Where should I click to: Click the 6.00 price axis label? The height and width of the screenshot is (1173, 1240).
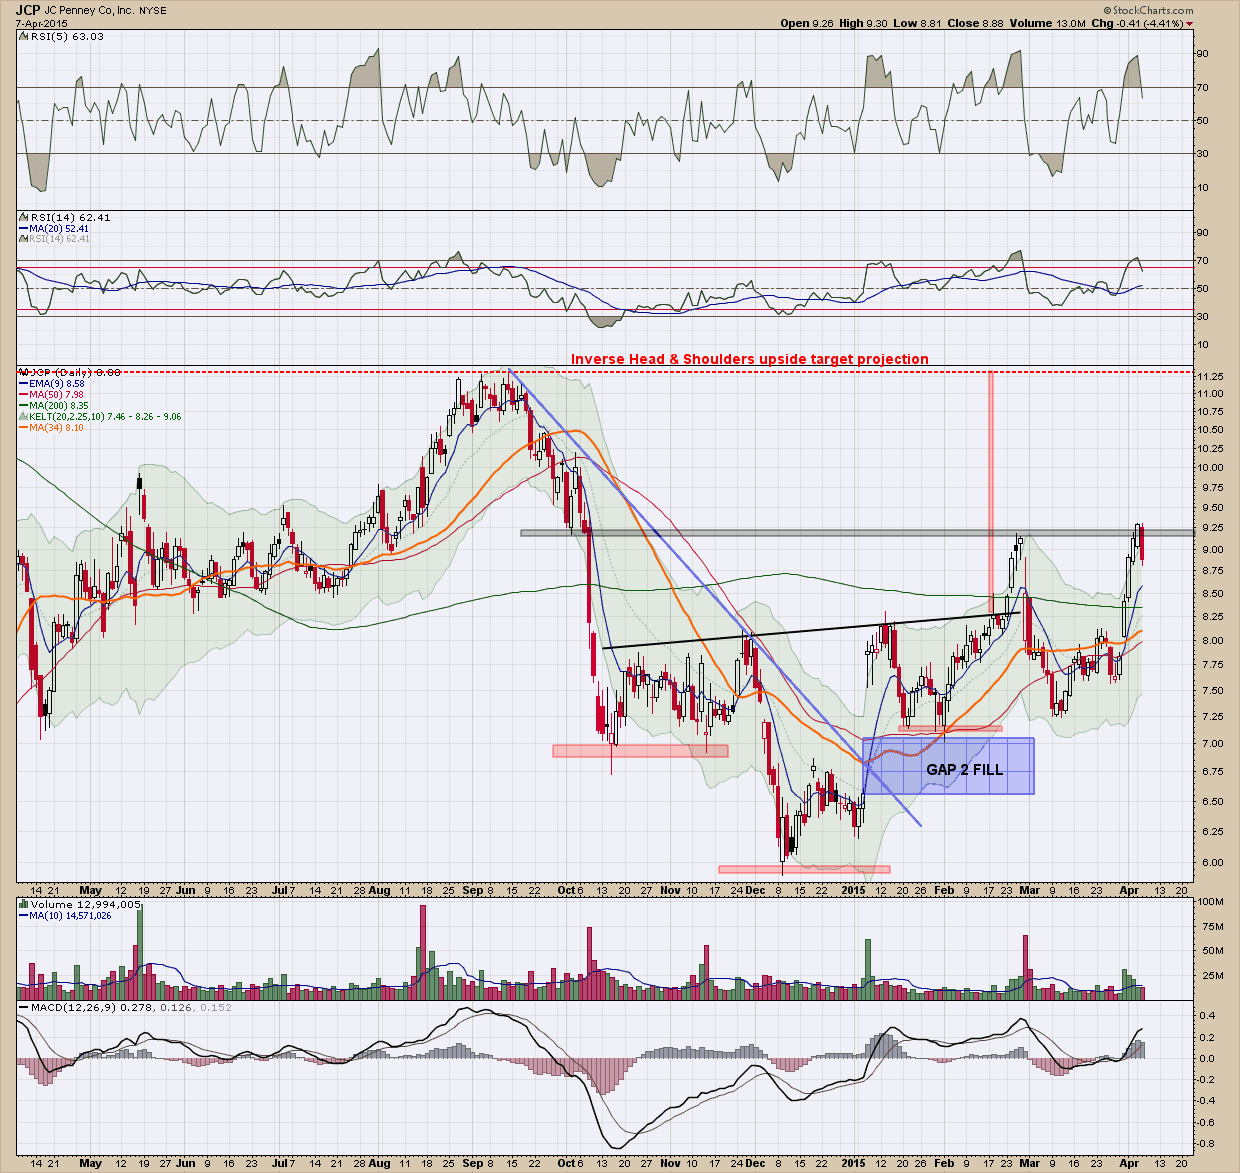(x=1209, y=862)
